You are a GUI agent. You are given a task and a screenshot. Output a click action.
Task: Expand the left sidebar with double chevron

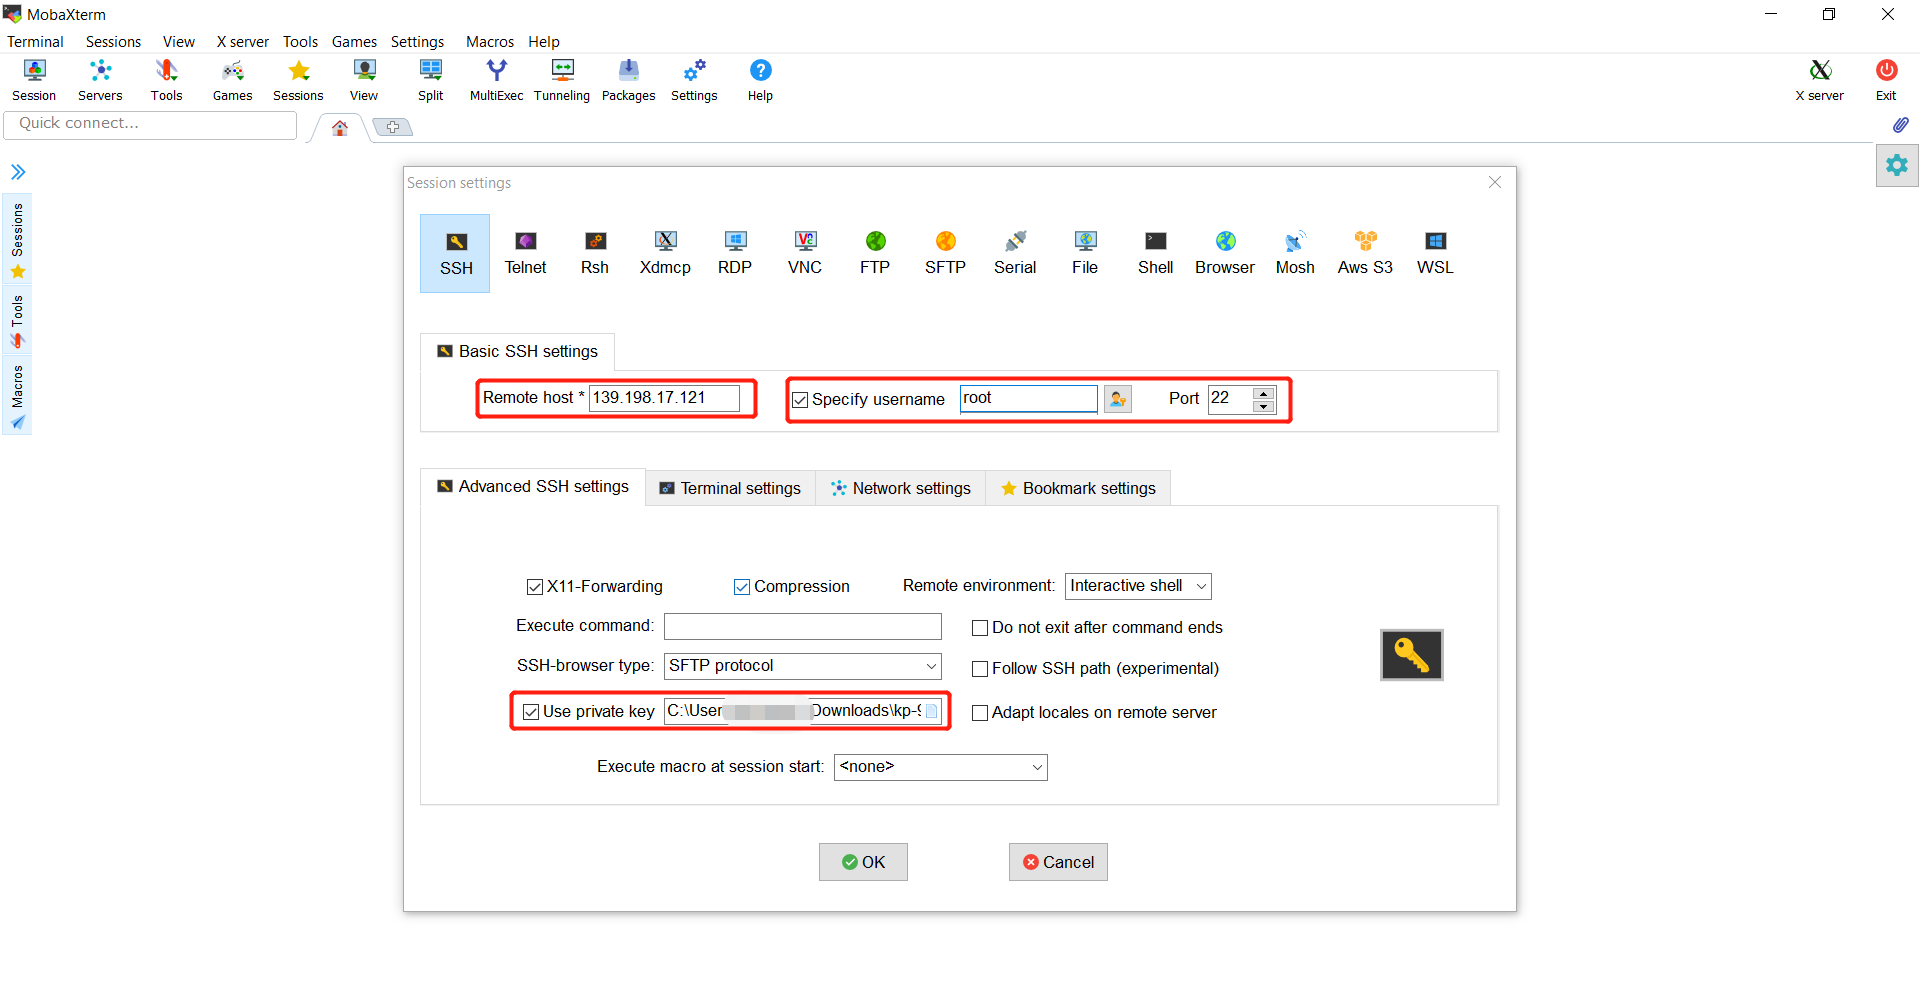click(18, 172)
